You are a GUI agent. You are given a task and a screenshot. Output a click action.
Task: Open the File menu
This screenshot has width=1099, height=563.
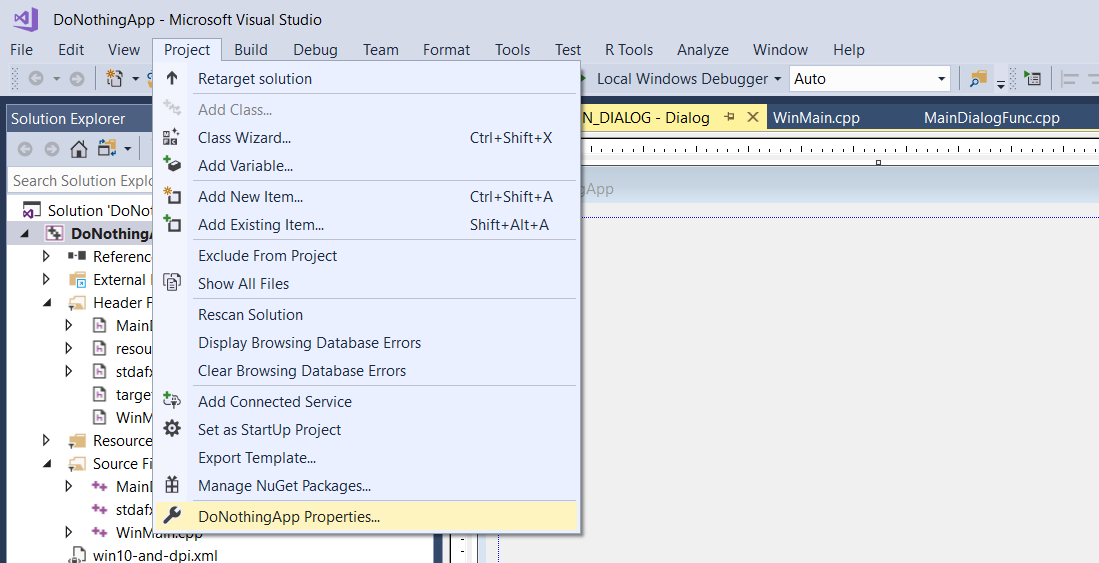point(21,50)
